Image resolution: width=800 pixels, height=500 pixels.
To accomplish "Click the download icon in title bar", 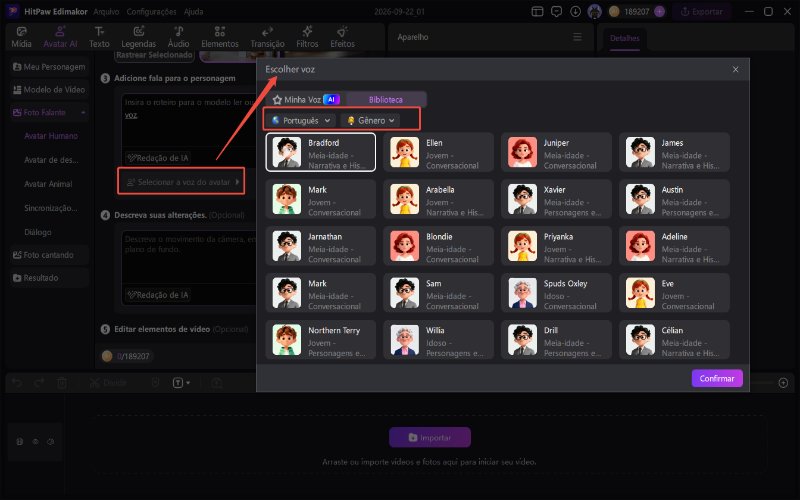I will tap(576, 11).
